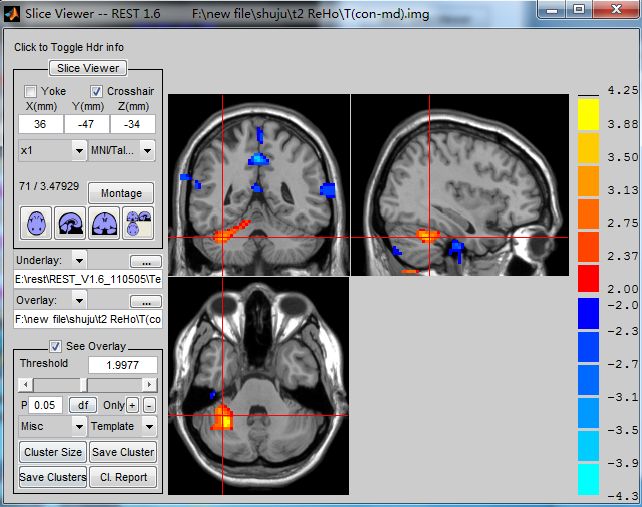The width and height of the screenshot is (642, 507).
Task: Click the Overlay file path field
Action: pyautogui.click(x=88, y=319)
